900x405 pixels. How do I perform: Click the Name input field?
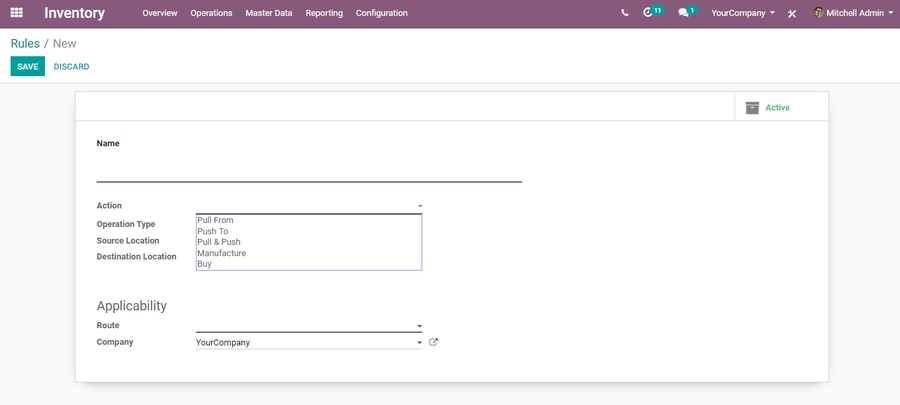pos(309,170)
